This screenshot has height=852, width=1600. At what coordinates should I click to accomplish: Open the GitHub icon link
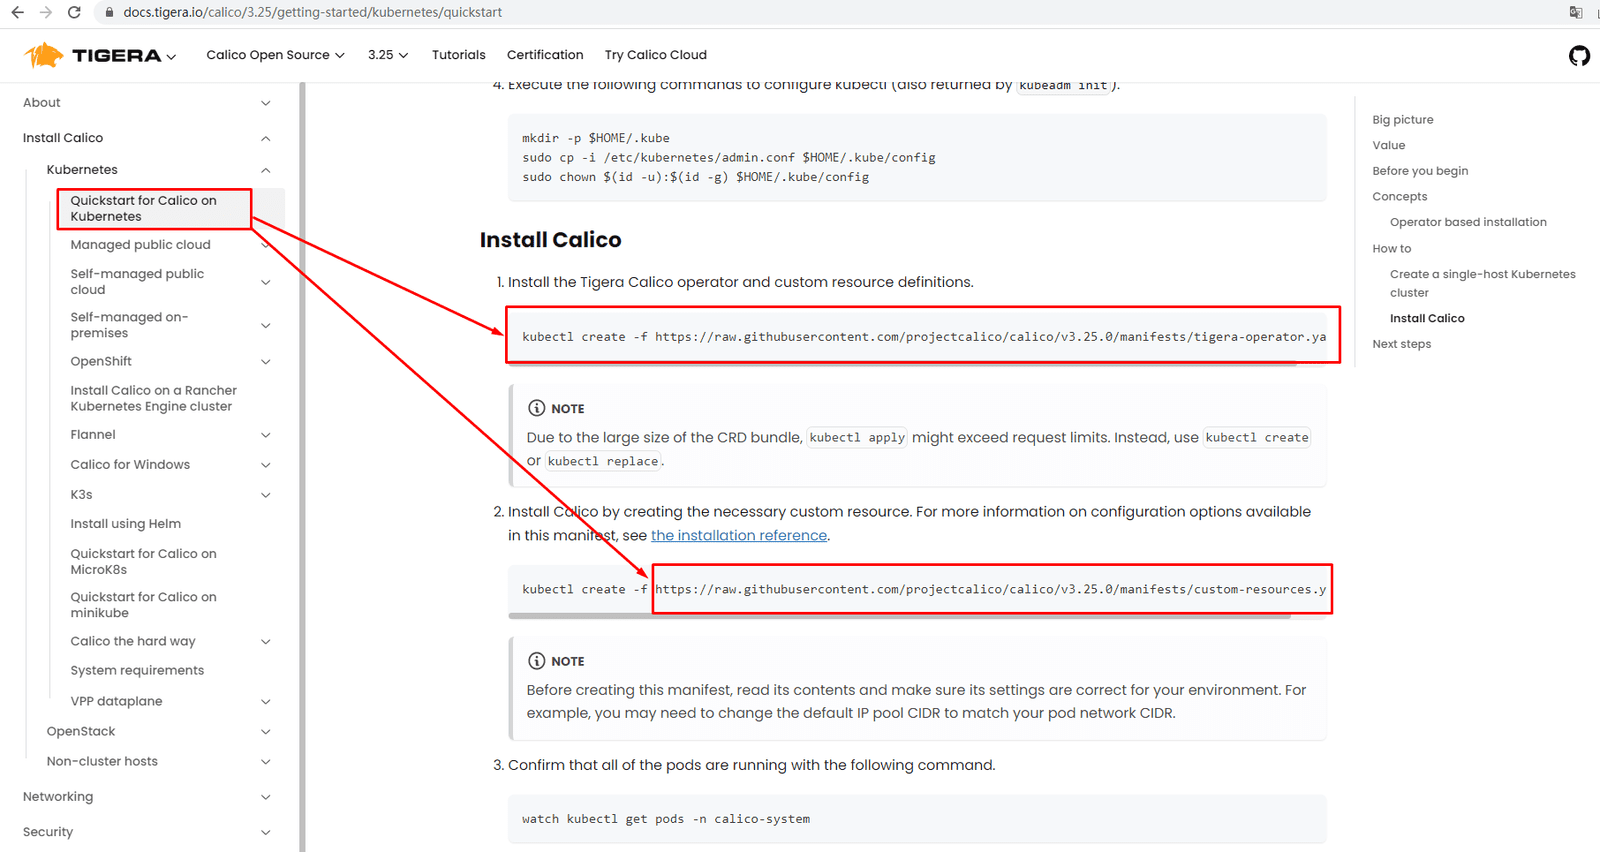(1579, 55)
